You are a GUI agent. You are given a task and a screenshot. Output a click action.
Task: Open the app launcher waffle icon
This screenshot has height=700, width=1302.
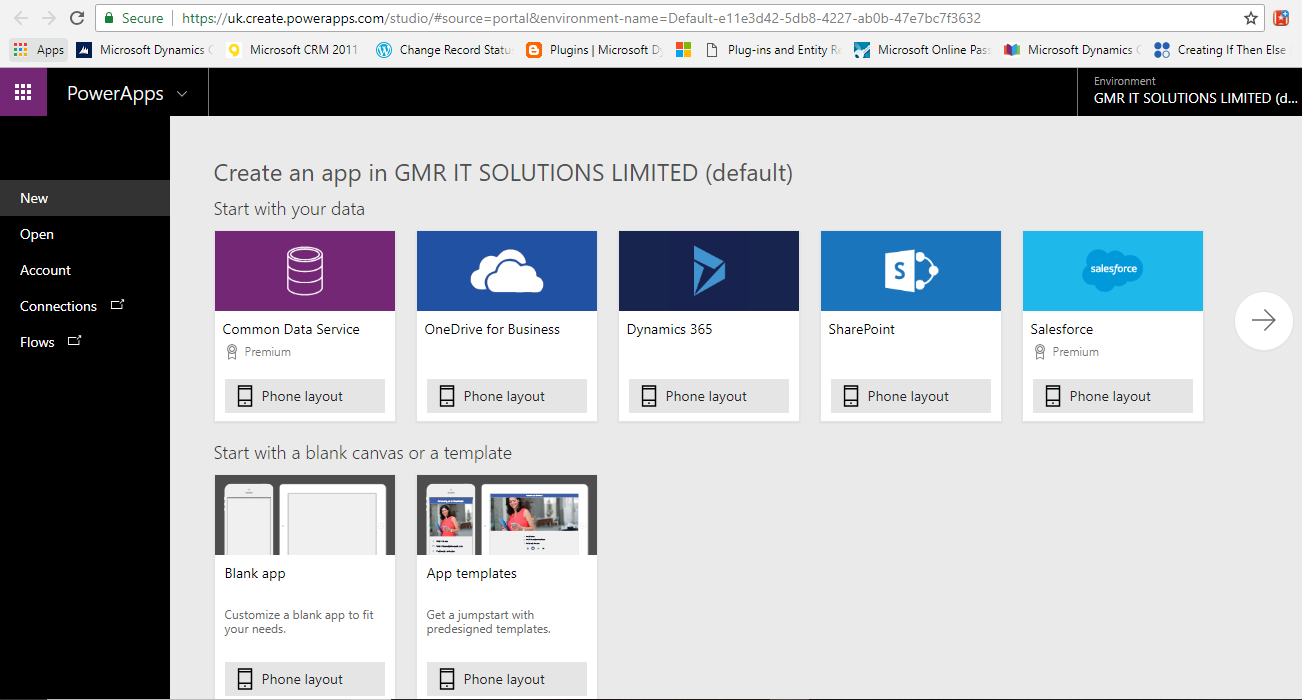(23, 93)
